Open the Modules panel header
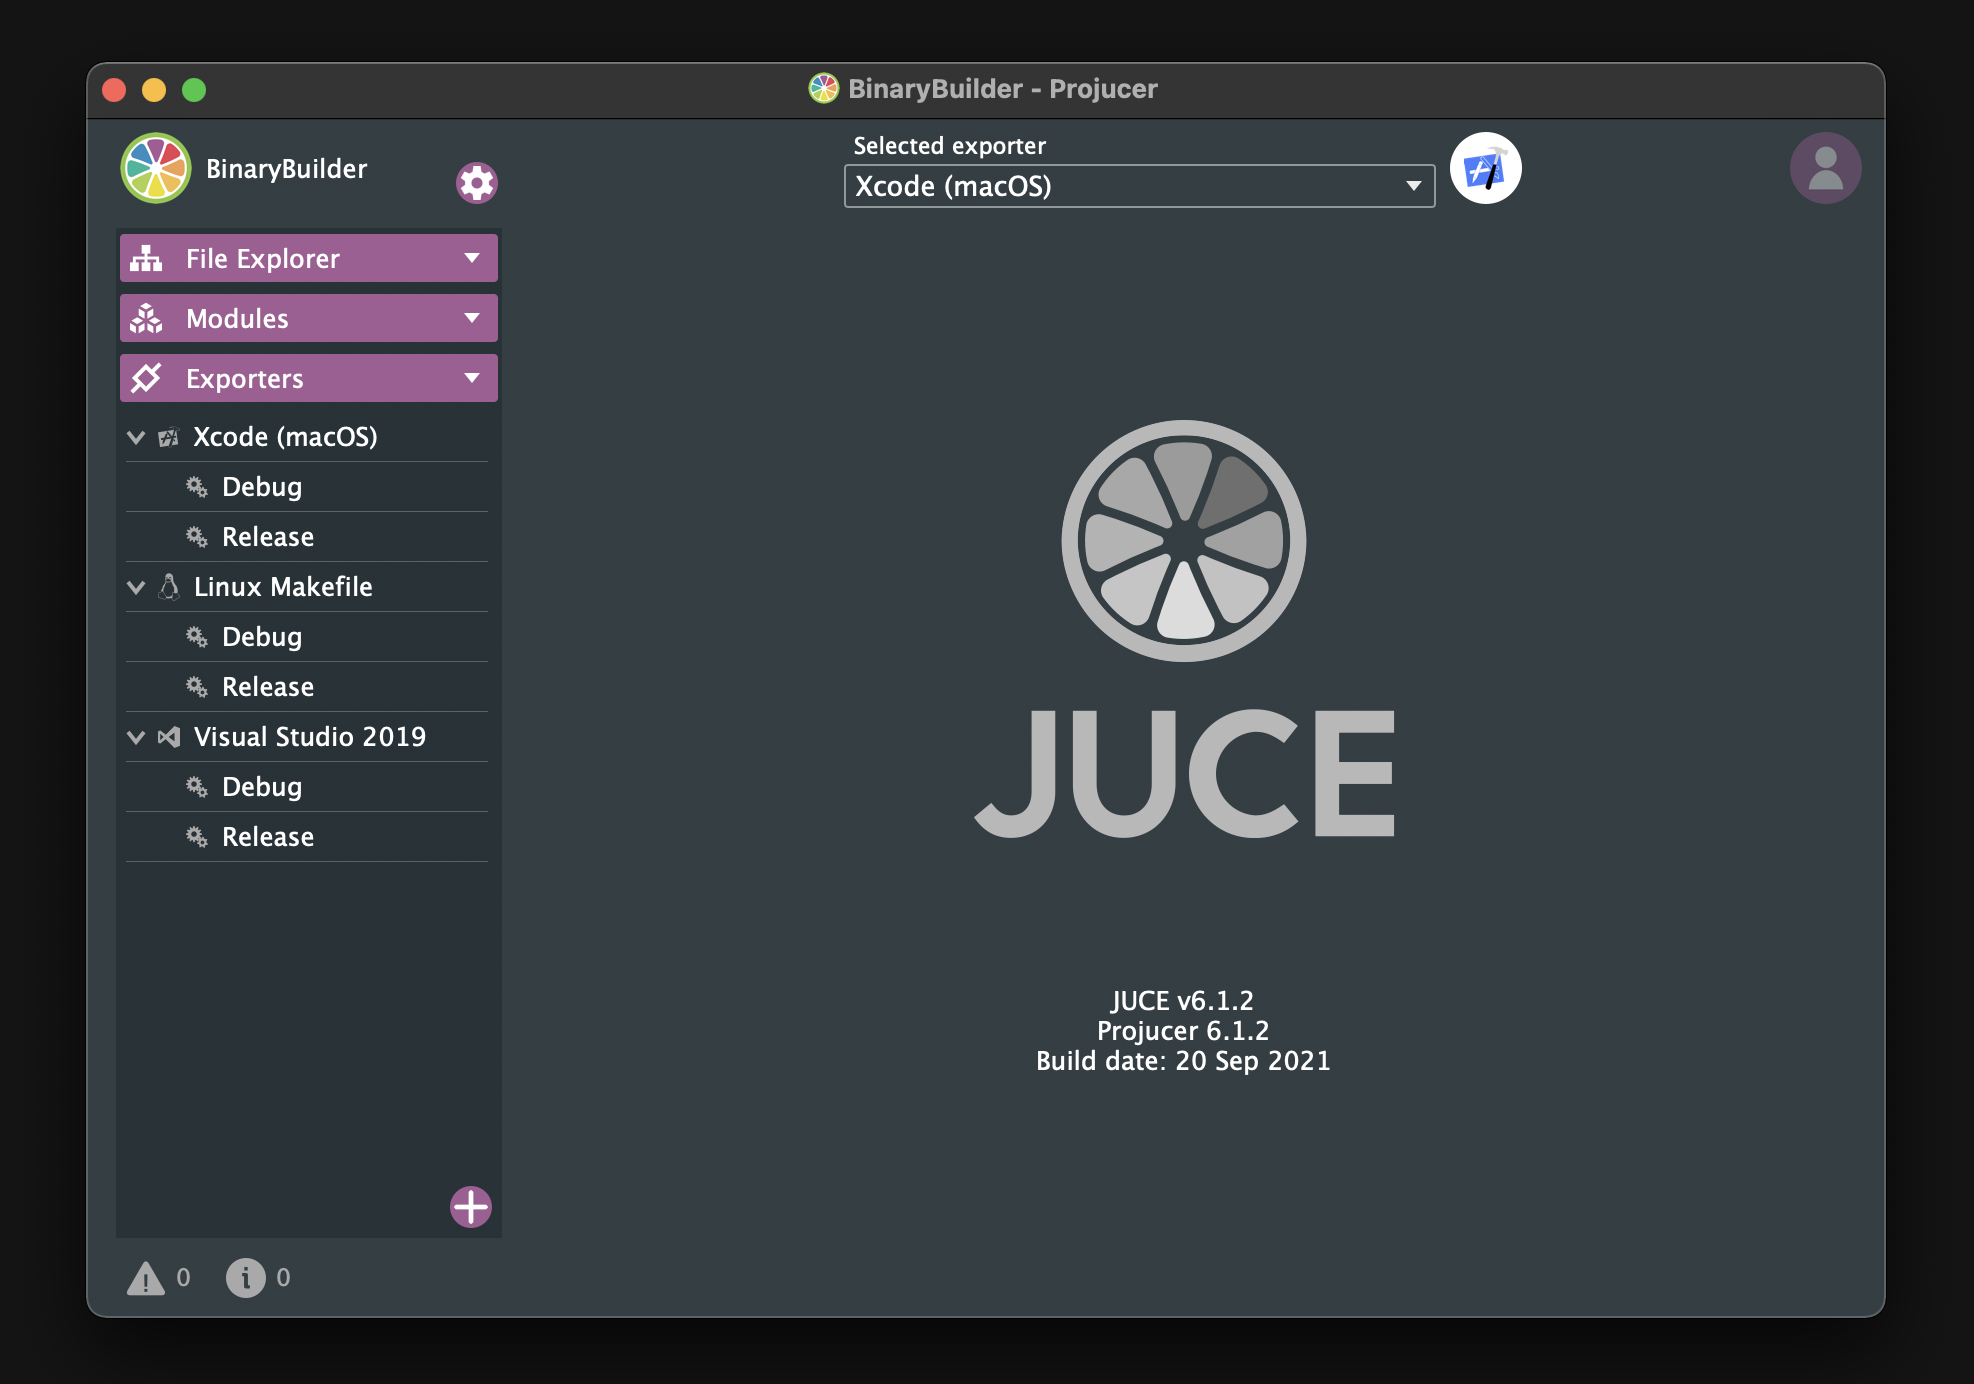 (309, 319)
